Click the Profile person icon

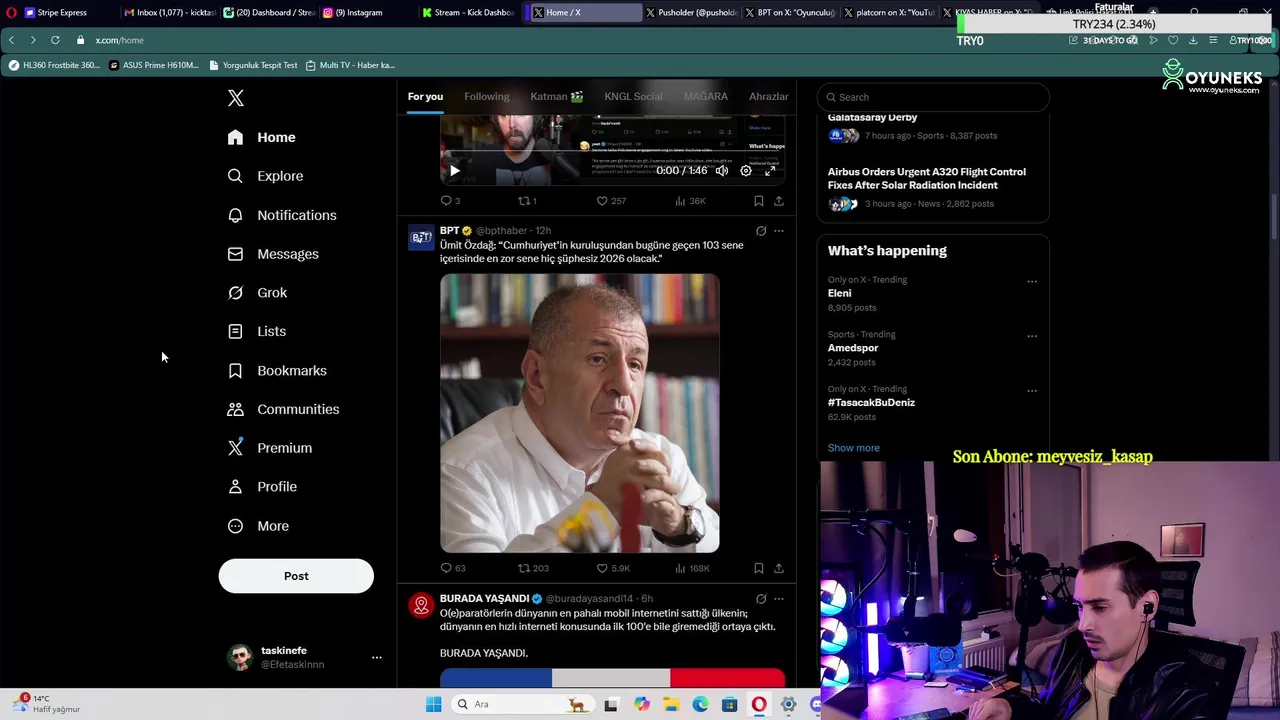click(x=235, y=487)
